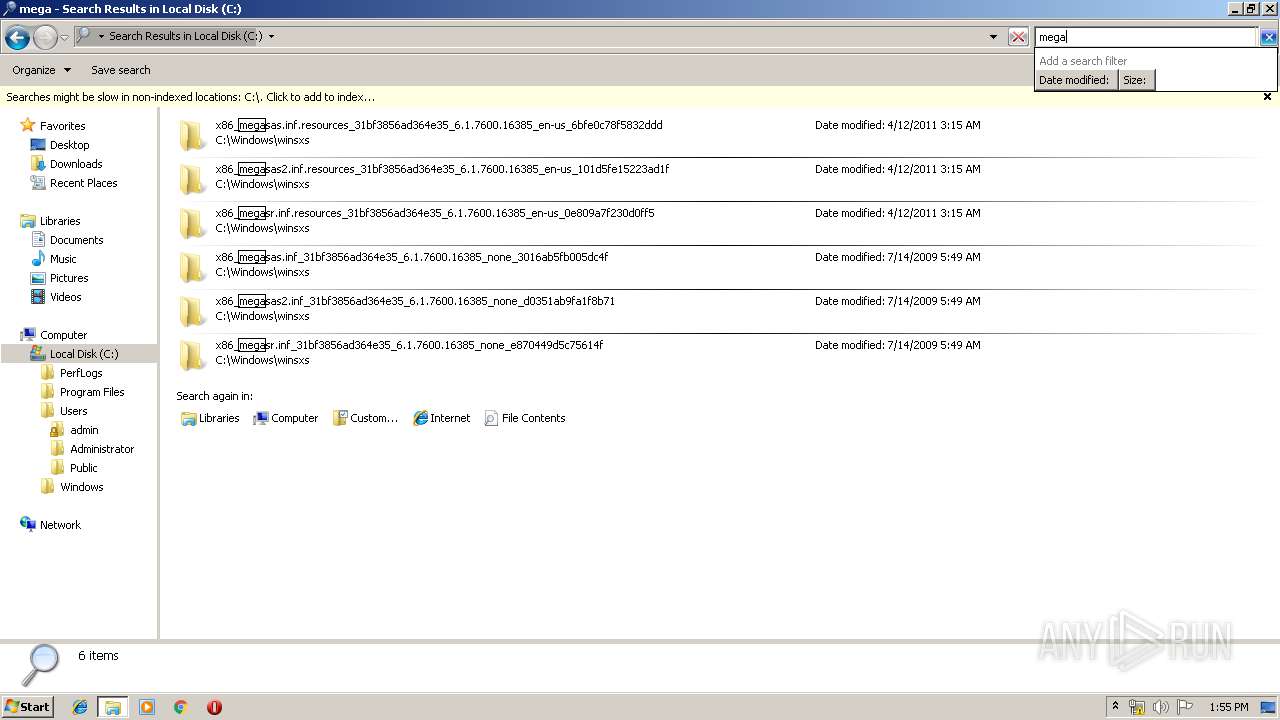Dismiss the yellow info bar

(x=1267, y=97)
